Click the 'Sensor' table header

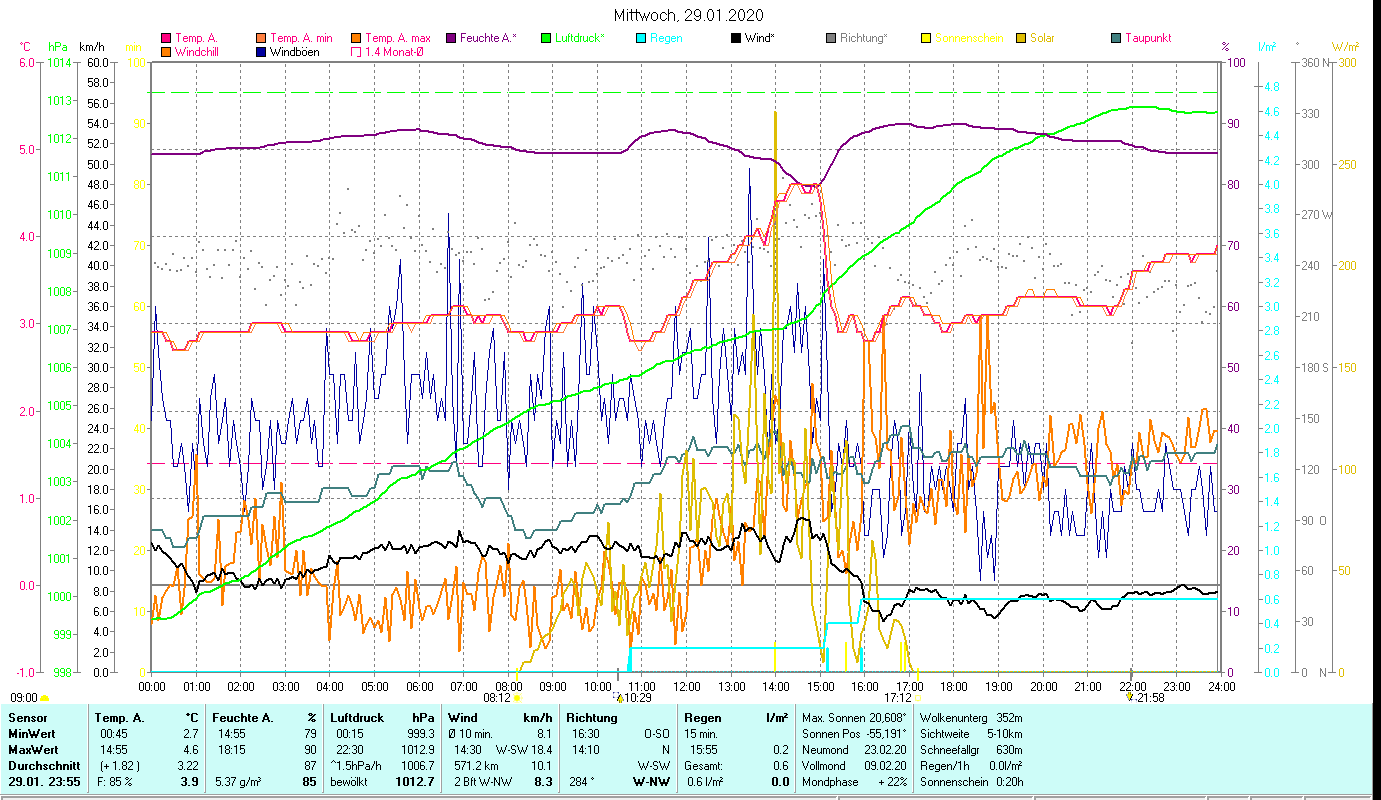tap(26, 718)
